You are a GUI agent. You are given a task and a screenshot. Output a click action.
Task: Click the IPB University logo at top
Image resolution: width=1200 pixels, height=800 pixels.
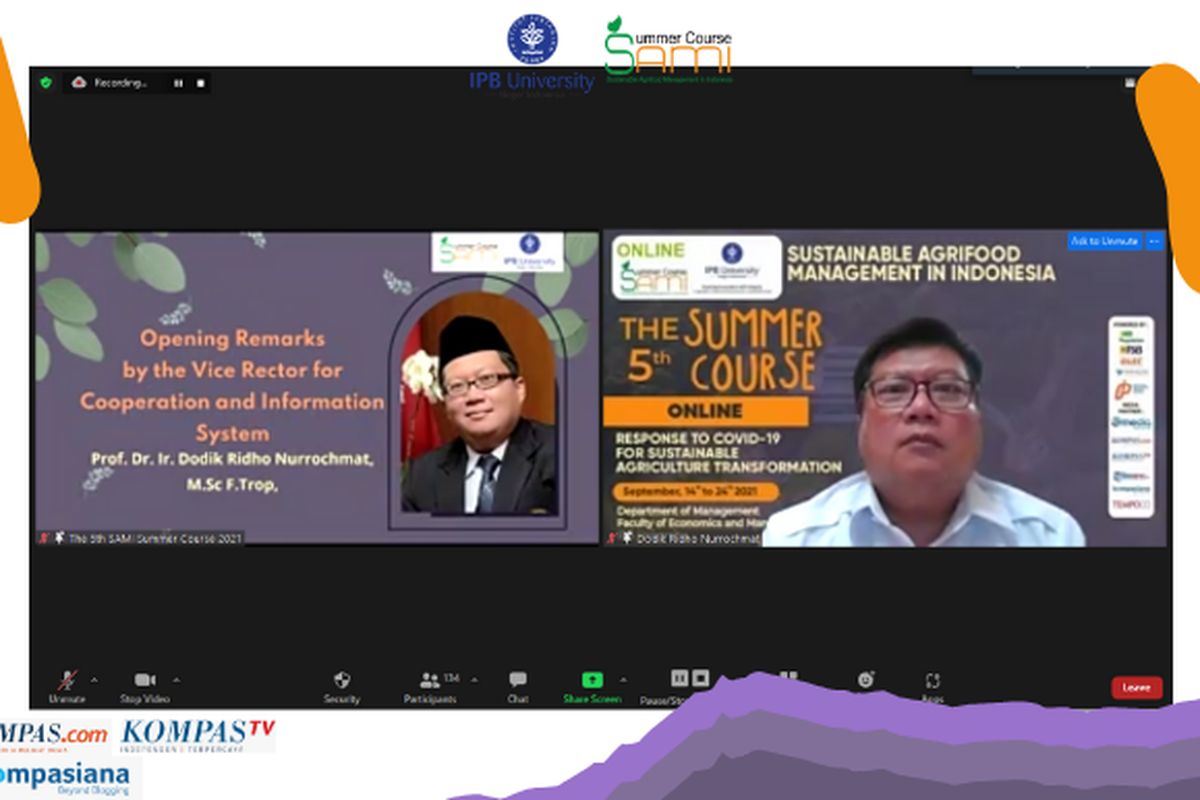[x=532, y=54]
